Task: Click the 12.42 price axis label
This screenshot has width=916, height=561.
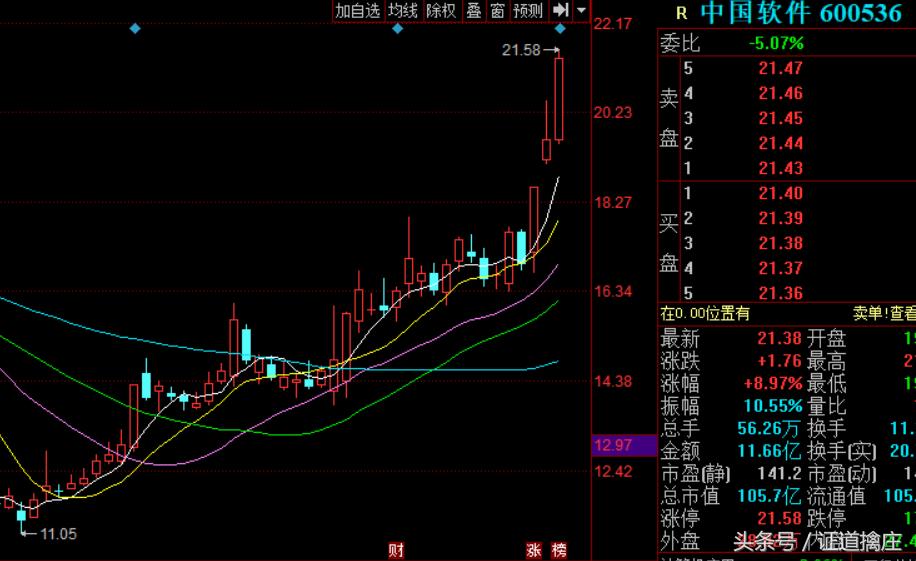Action: pos(613,472)
